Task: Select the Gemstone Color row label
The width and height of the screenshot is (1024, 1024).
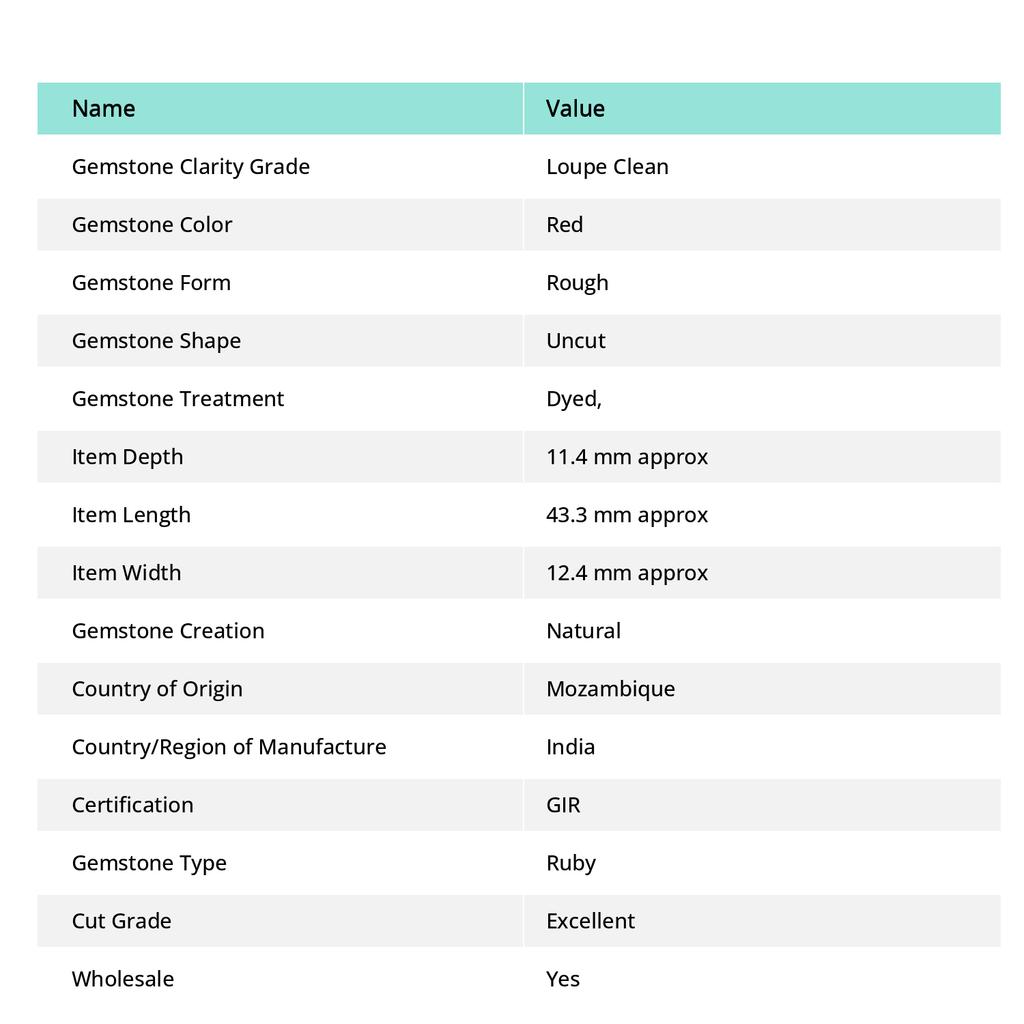Action: coord(152,225)
